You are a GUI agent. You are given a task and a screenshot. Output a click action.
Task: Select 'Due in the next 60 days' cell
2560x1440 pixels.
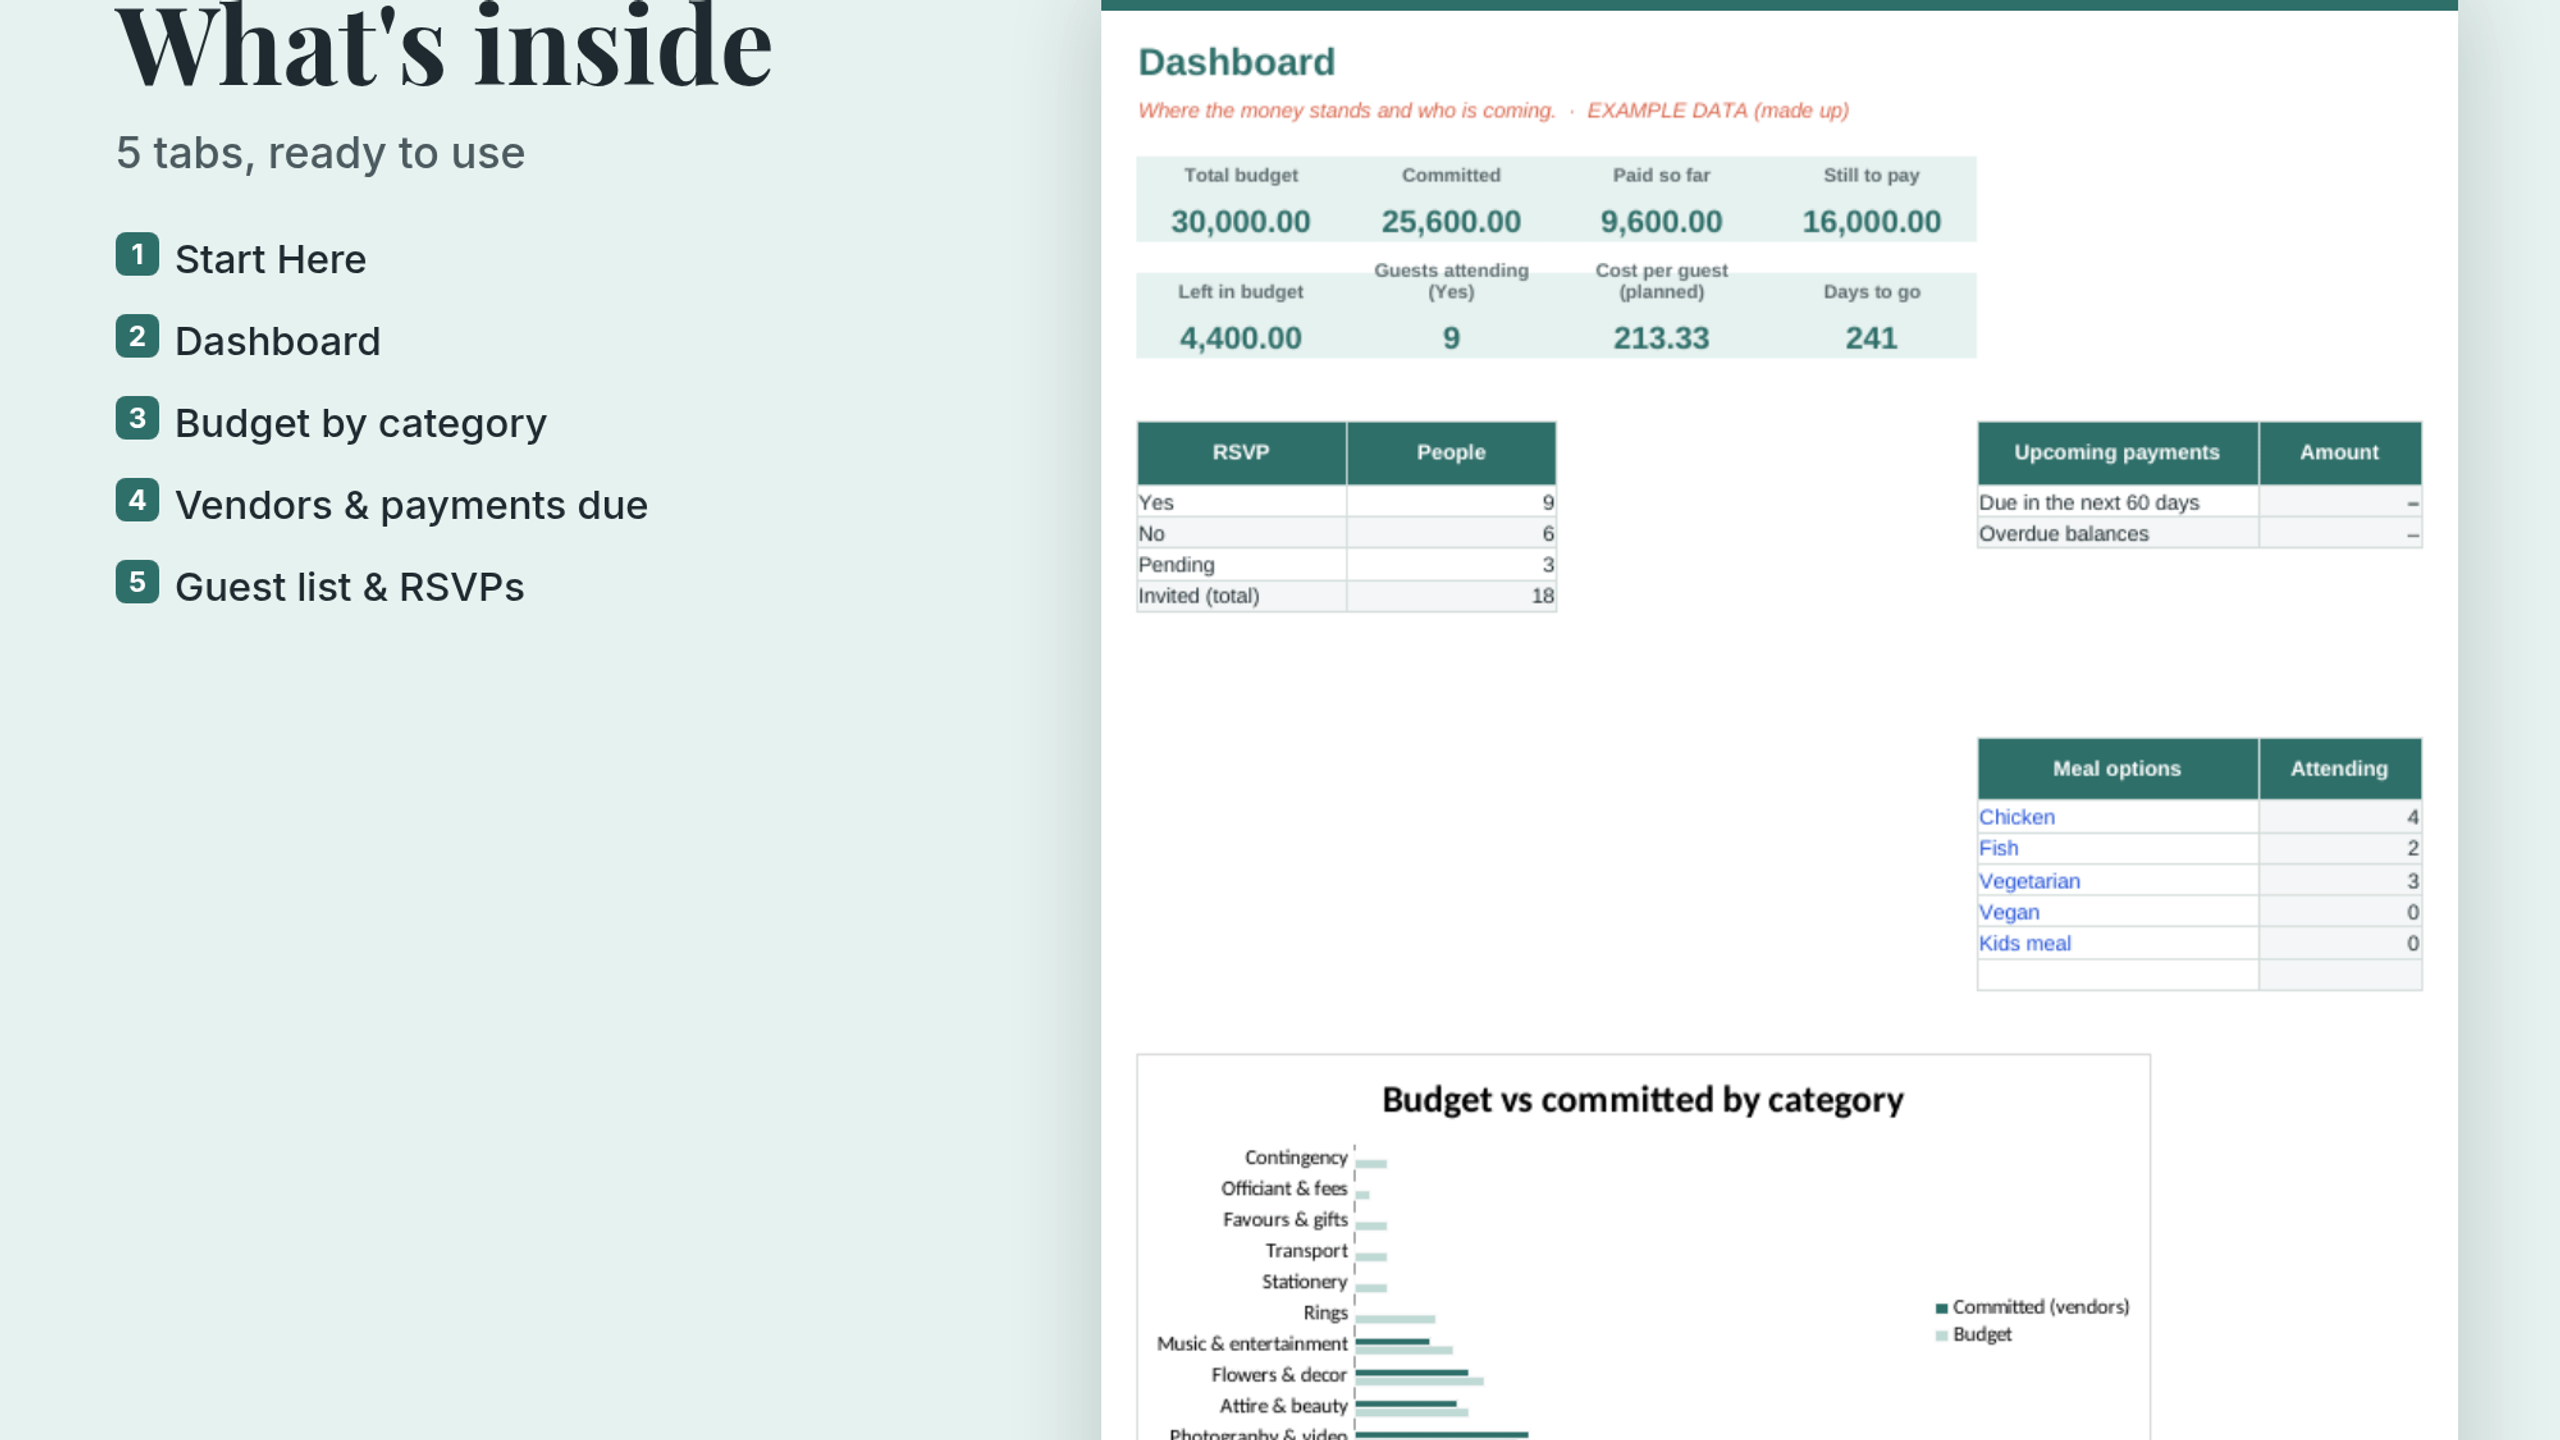[2117, 502]
